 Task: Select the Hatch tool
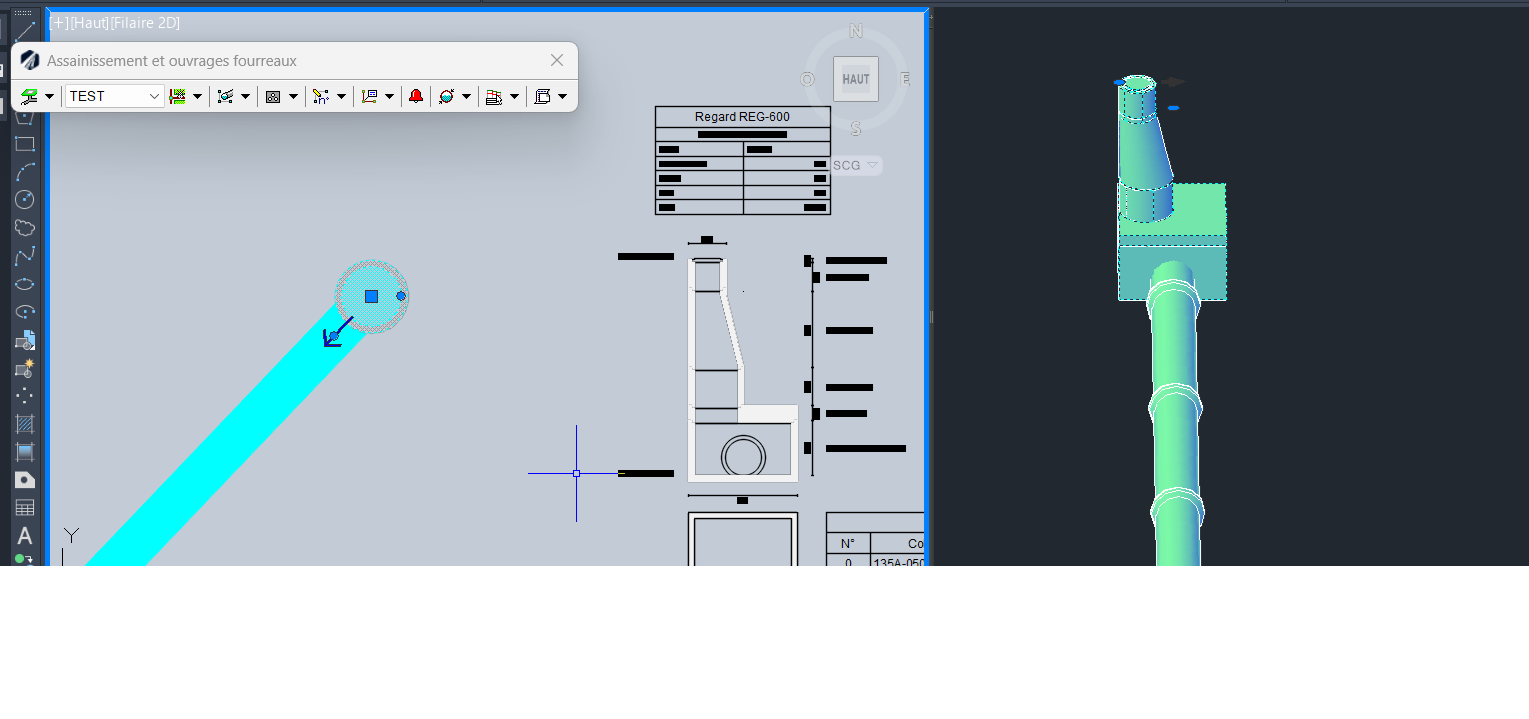click(x=25, y=424)
